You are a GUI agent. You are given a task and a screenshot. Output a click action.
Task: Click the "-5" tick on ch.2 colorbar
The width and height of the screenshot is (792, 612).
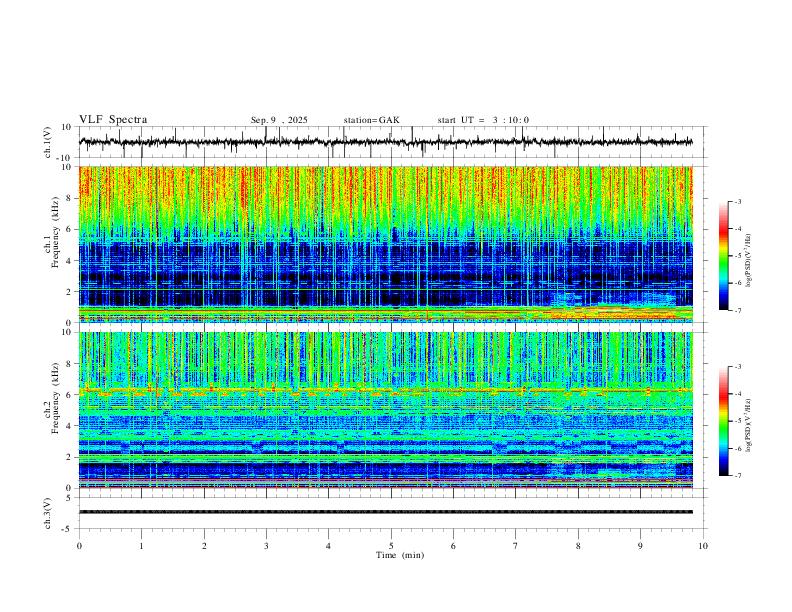pyautogui.click(x=738, y=421)
